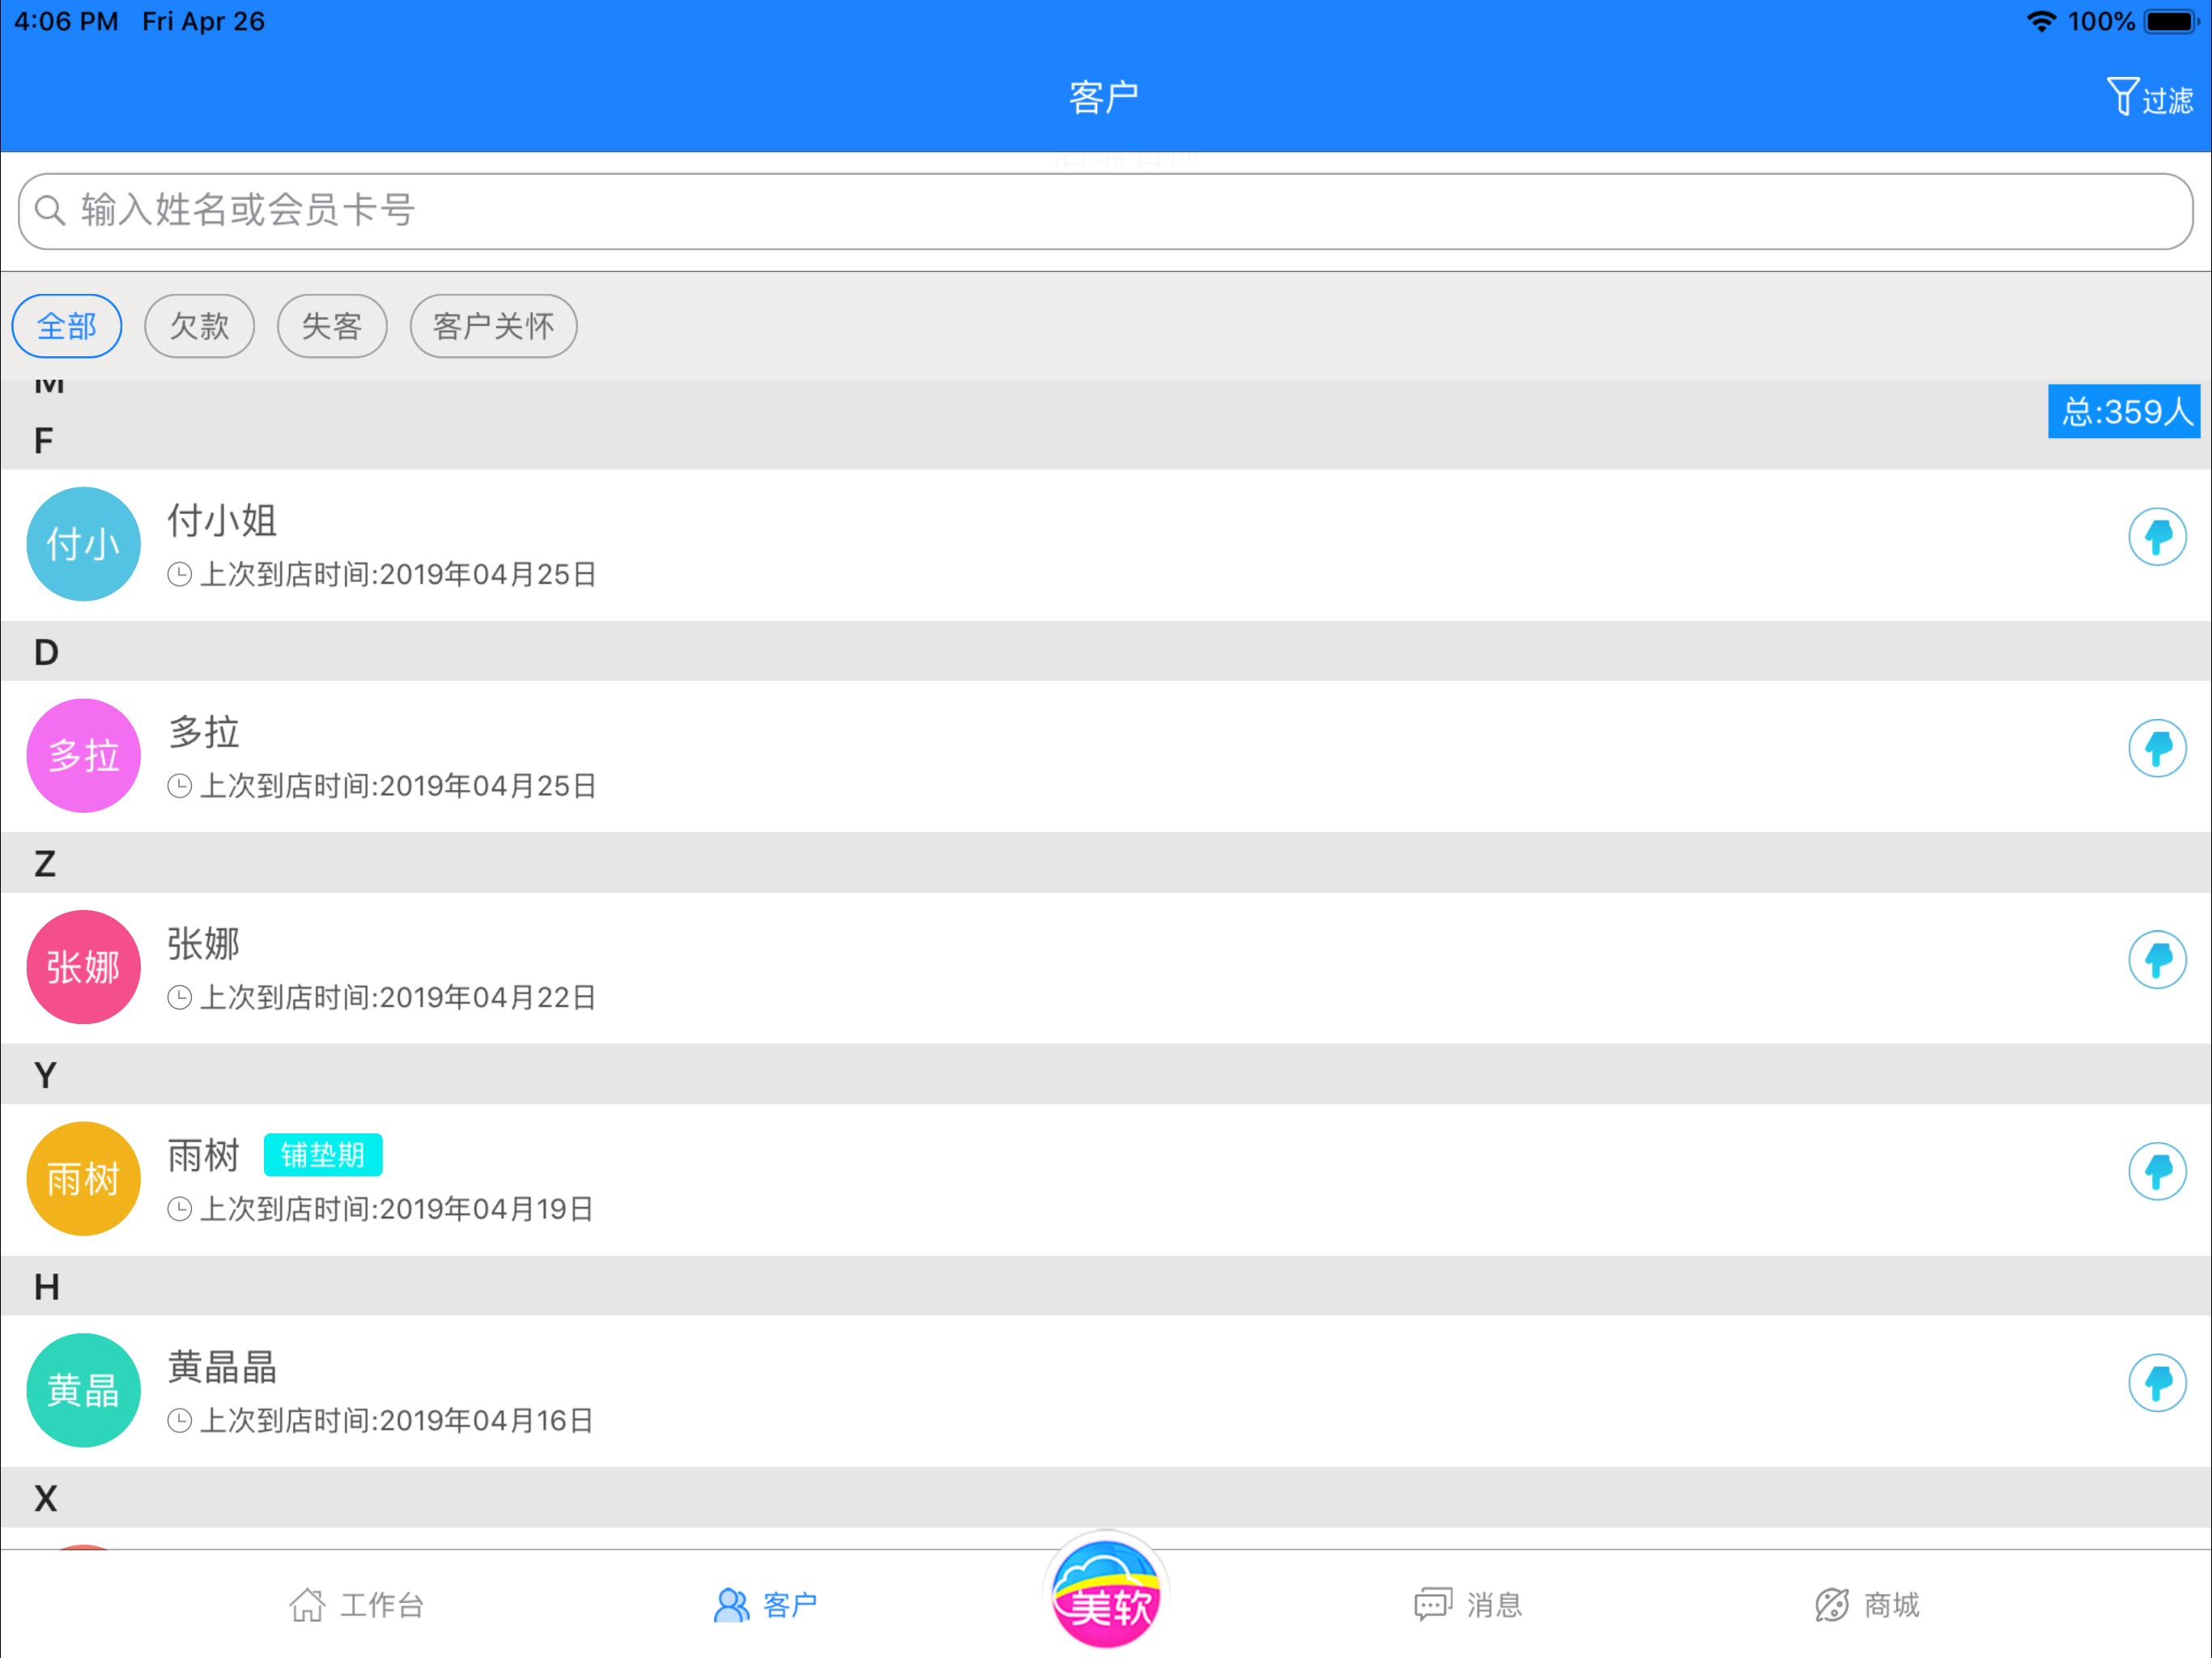Switch to the 消息 tab

pyautogui.click(x=1468, y=1605)
